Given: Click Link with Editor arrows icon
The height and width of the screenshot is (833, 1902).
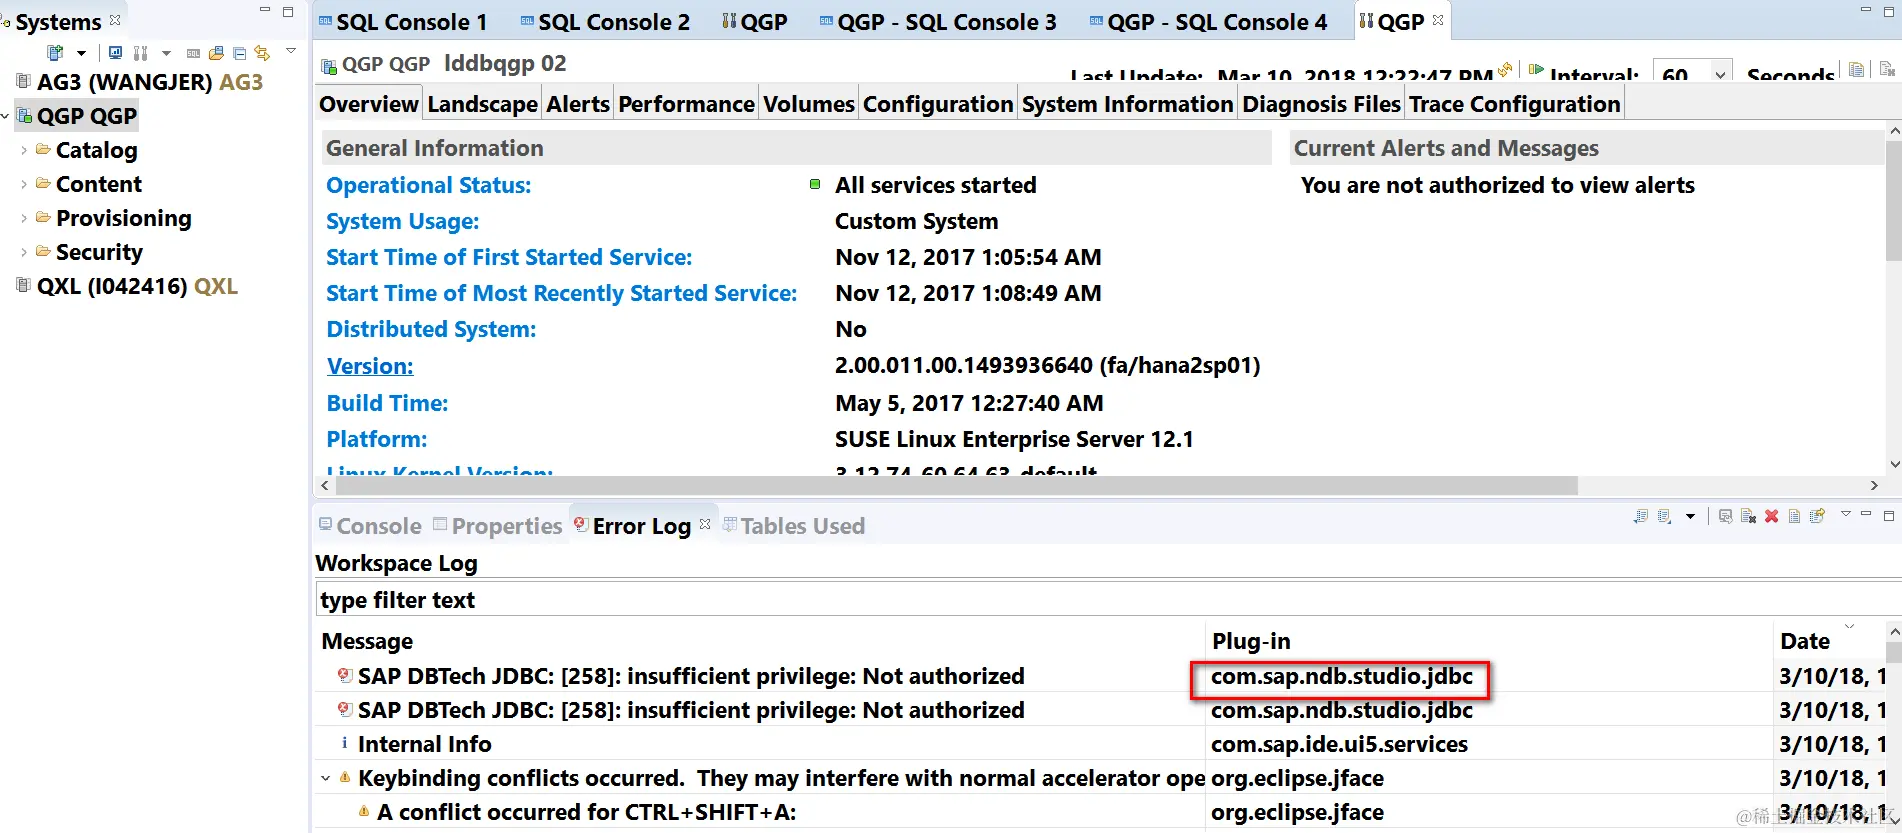Looking at the screenshot, I should pyautogui.click(x=262, y=53).
